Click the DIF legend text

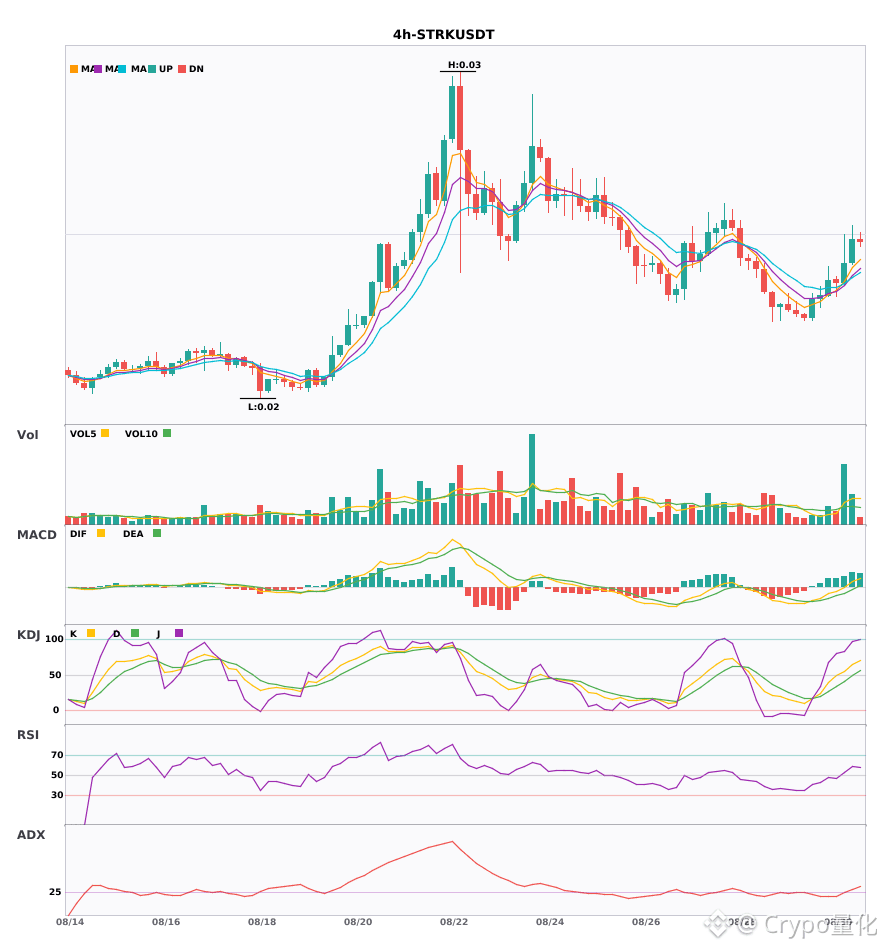pos(78,534)
